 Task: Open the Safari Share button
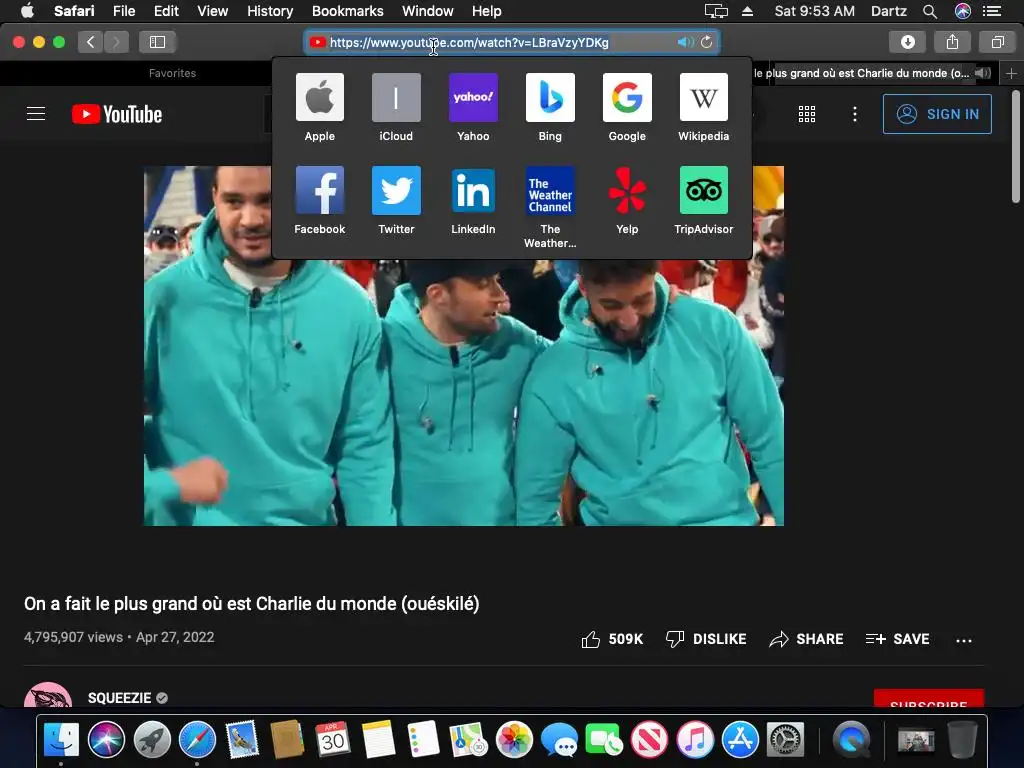(x=952, y=42)
